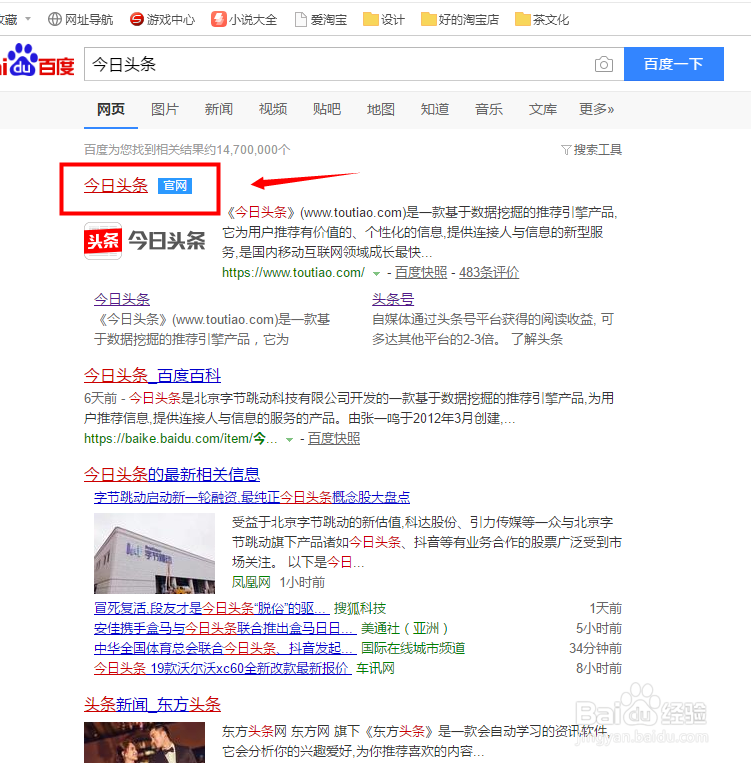Open the 网址导航 bookmark

(80, 19)
